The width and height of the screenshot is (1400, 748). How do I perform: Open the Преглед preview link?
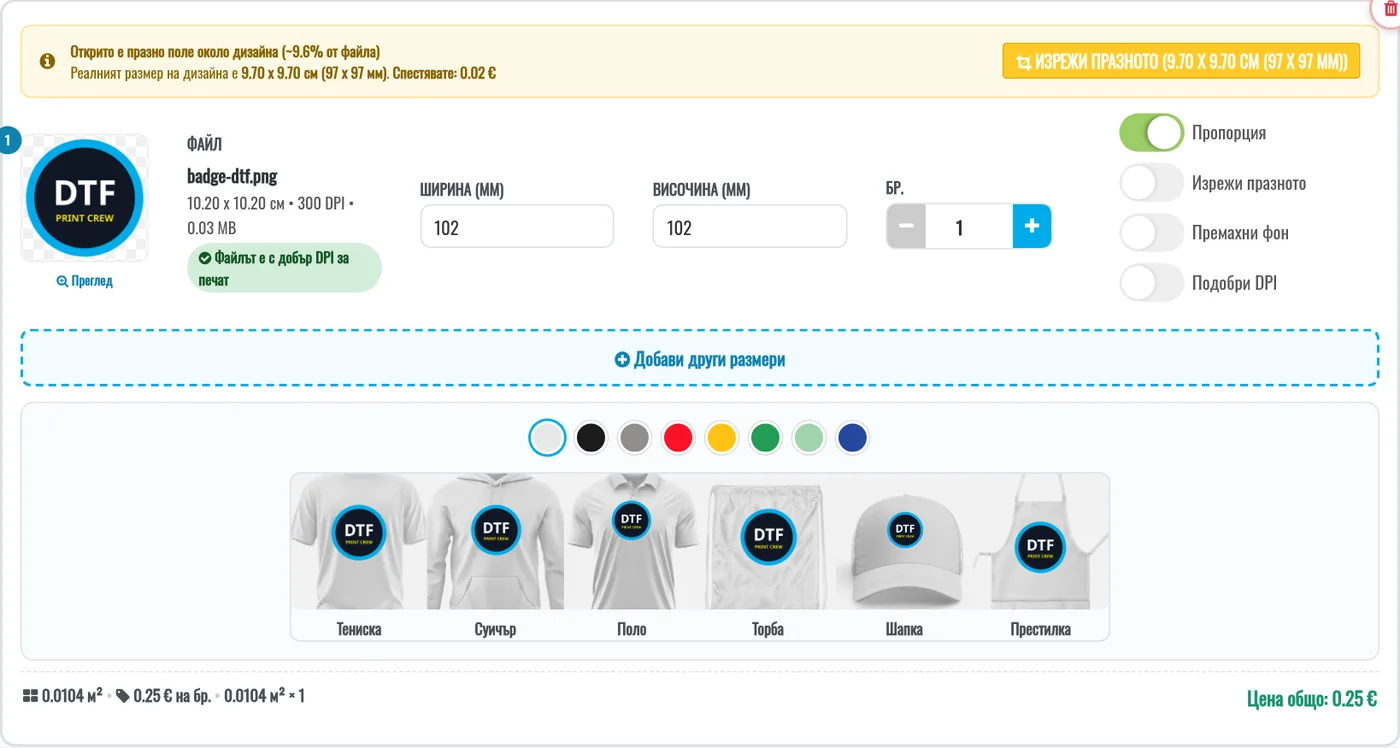(85, 281)
